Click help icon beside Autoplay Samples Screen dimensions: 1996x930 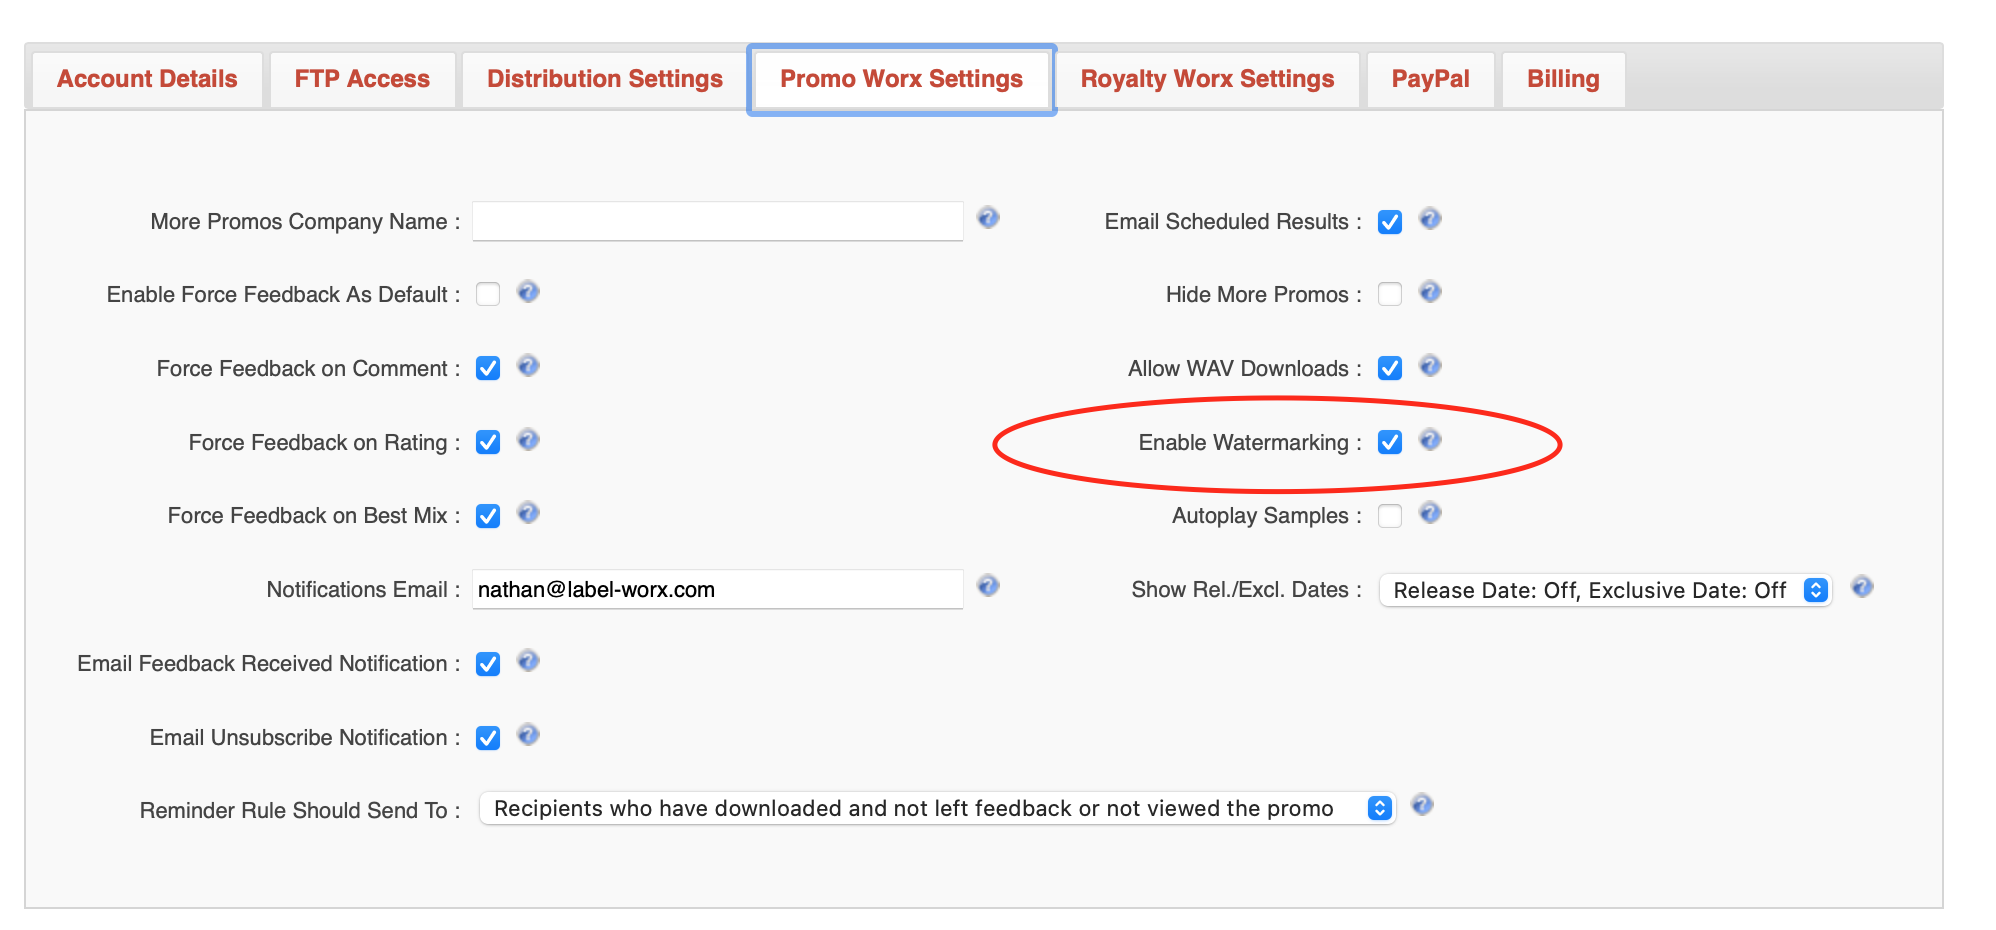[x=1430, y=514]
